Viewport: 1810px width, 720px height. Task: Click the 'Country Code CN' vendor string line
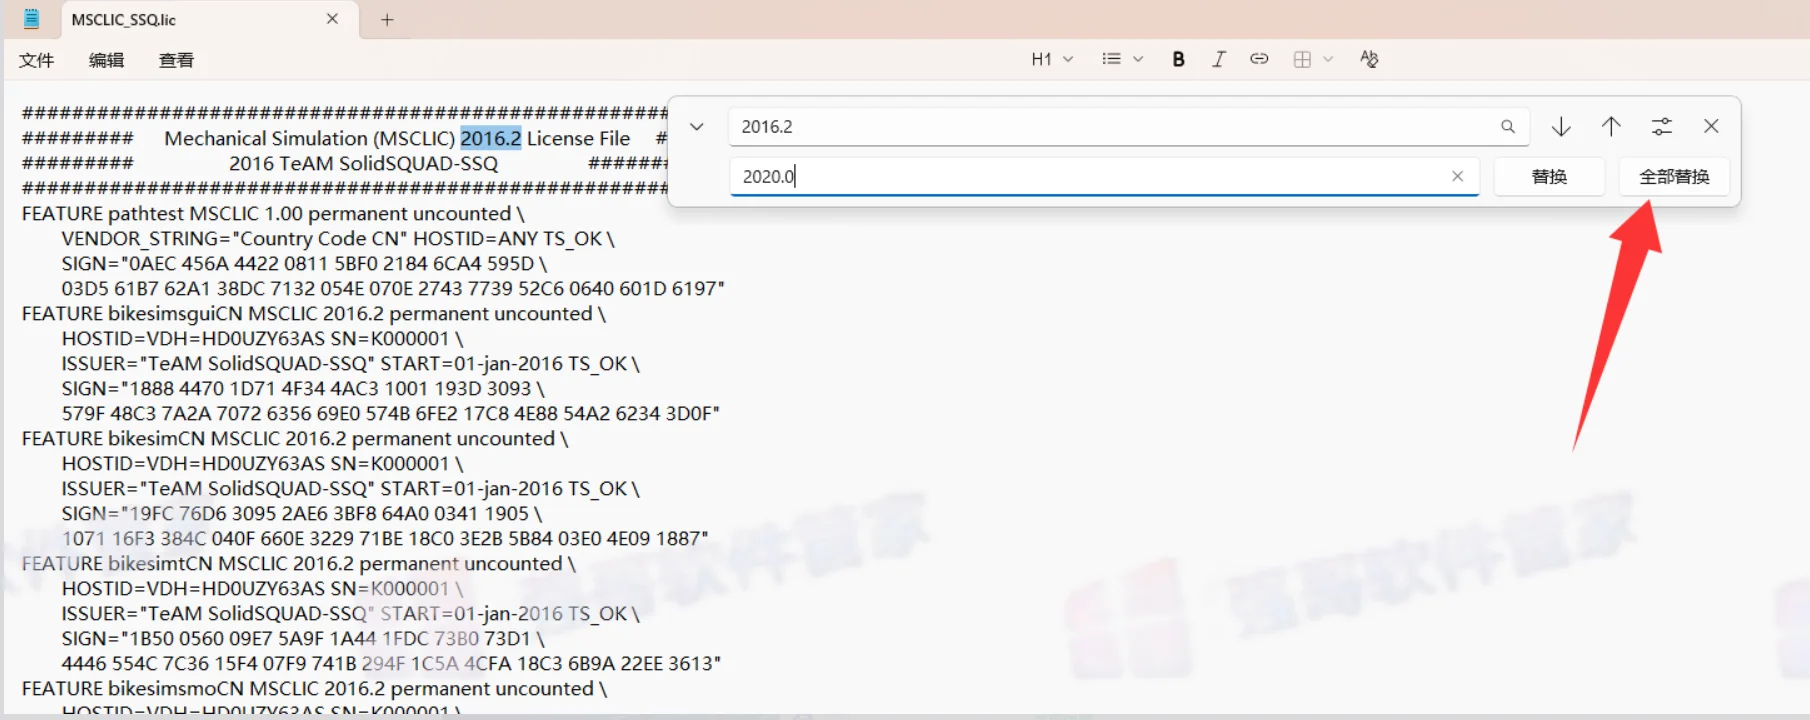pyautogui.click(x=338, y=238)
